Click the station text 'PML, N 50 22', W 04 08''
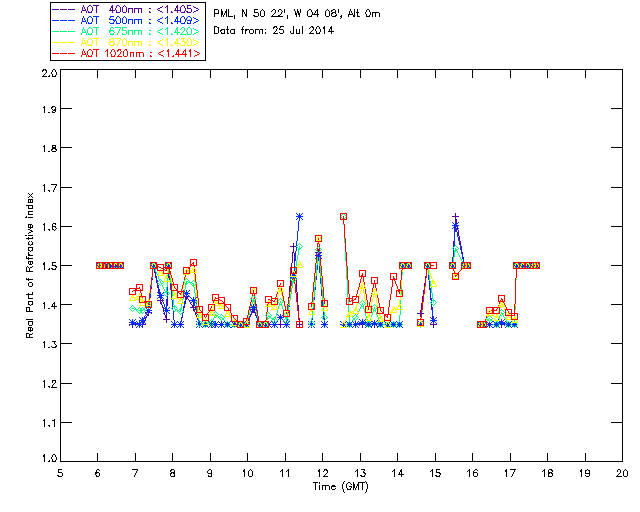 278,14
